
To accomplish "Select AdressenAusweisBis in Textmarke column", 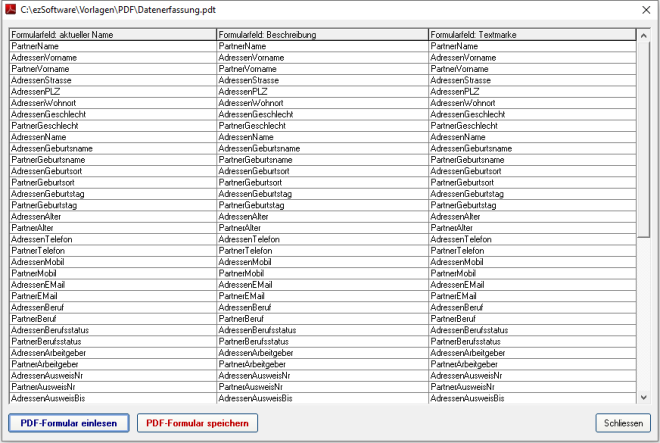I will pyautogui.click(x=532, y=398).
